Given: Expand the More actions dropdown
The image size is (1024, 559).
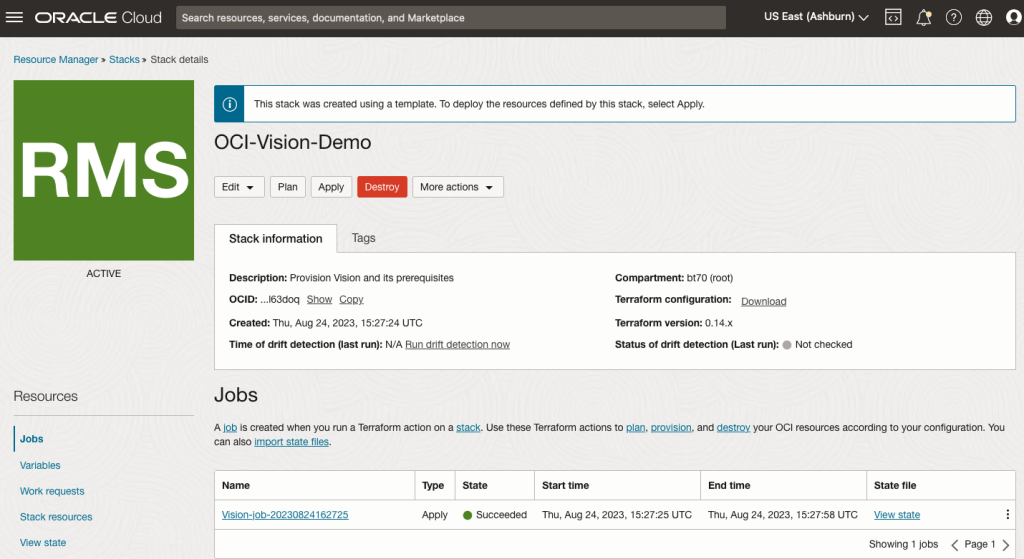Looking at the screenshot, I should coord(457,187).
